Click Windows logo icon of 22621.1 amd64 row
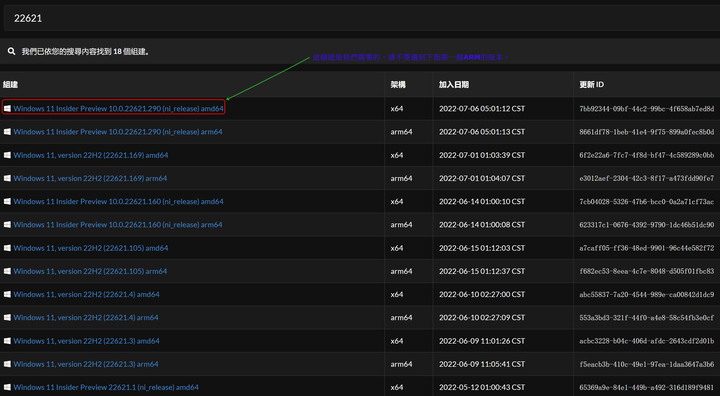The image size is (720, 396). [x=7, y=387]
